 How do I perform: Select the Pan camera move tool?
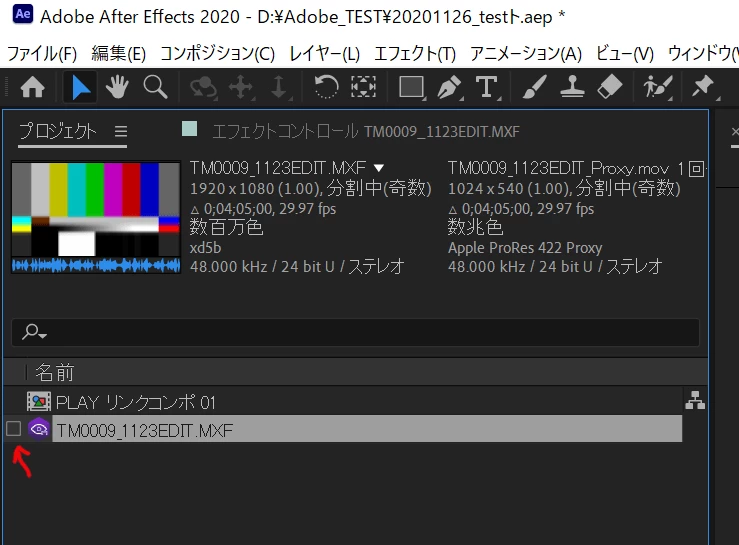pyautogui.click(x=241, y=87)
